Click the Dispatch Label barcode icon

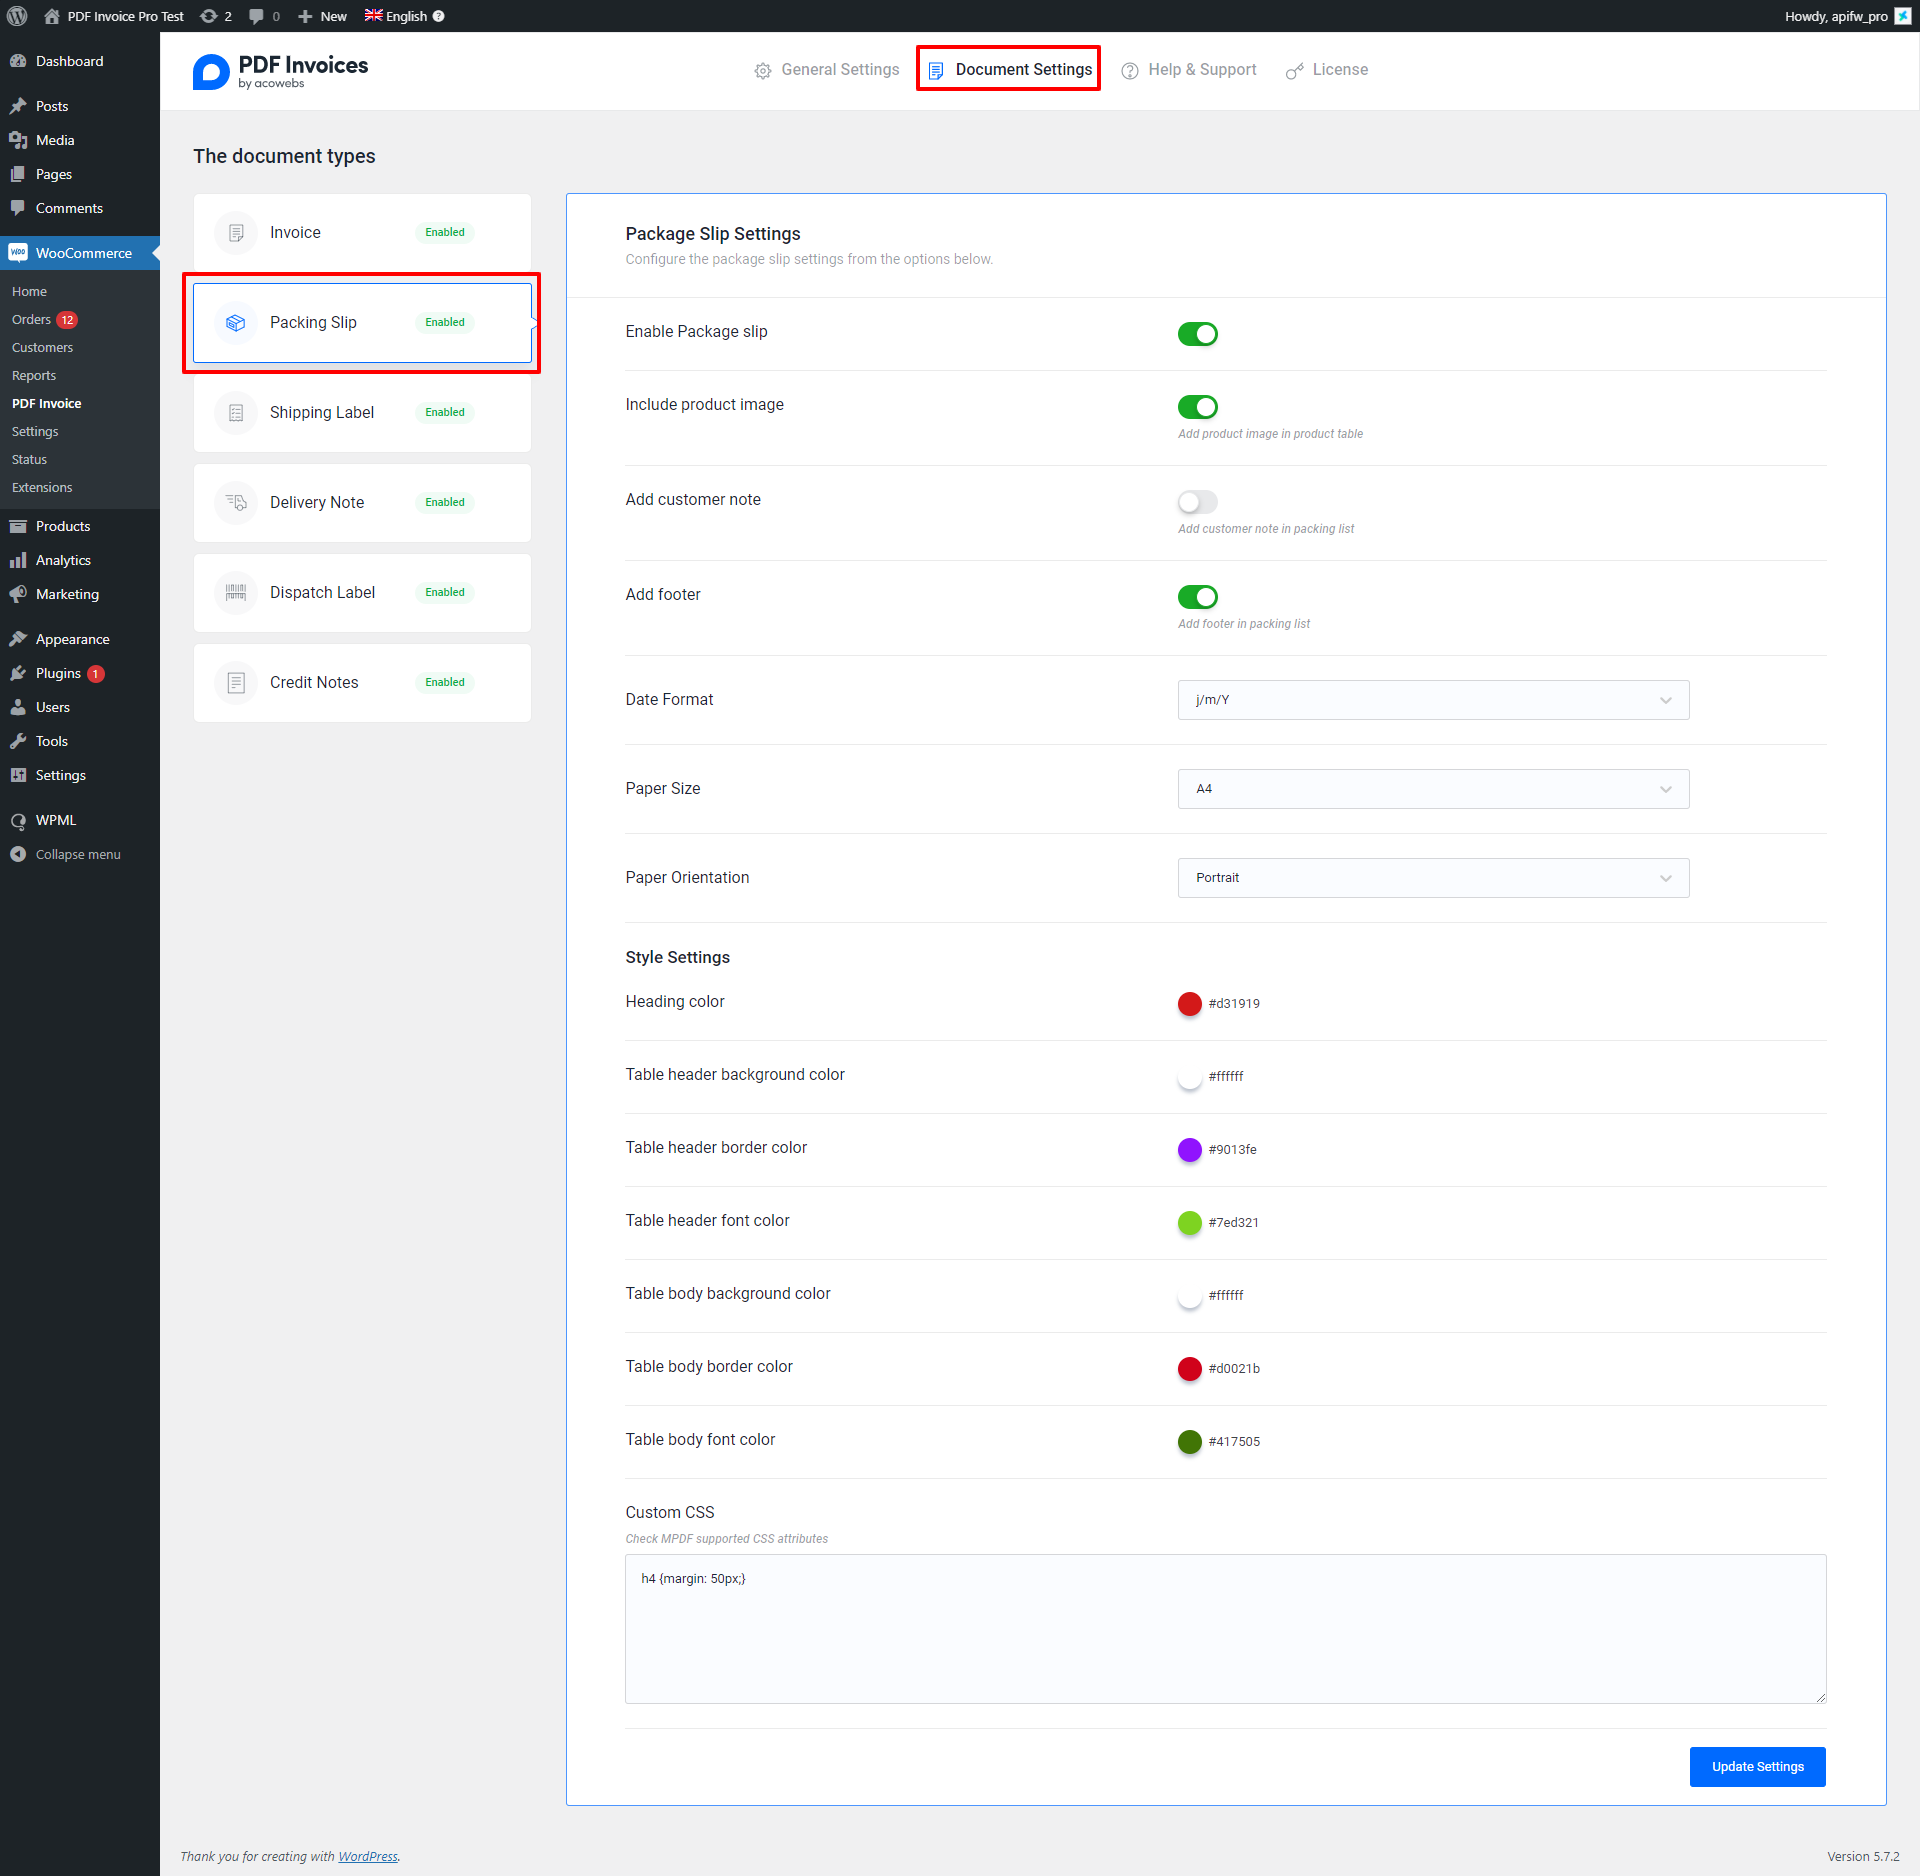pyautogui.click(x=236, y=593)
